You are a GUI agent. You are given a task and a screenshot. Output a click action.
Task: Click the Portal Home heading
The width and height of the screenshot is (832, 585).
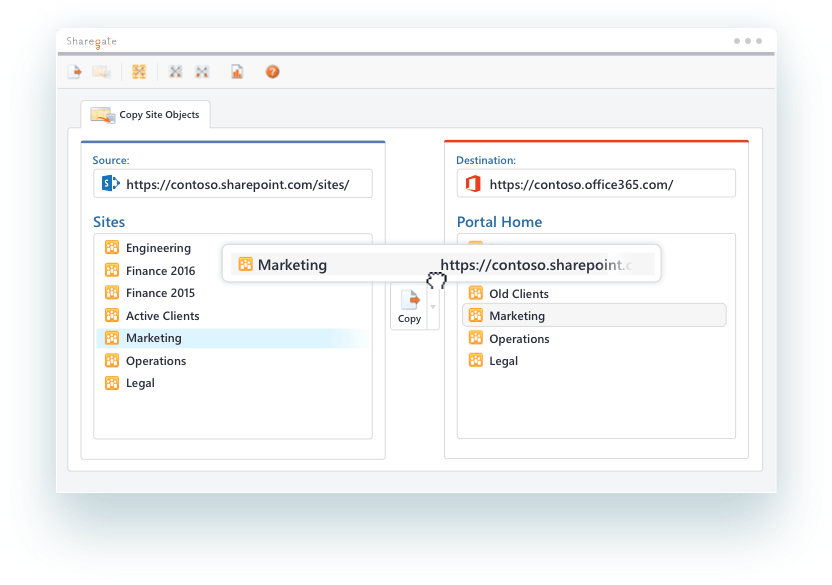coord(499,222)
